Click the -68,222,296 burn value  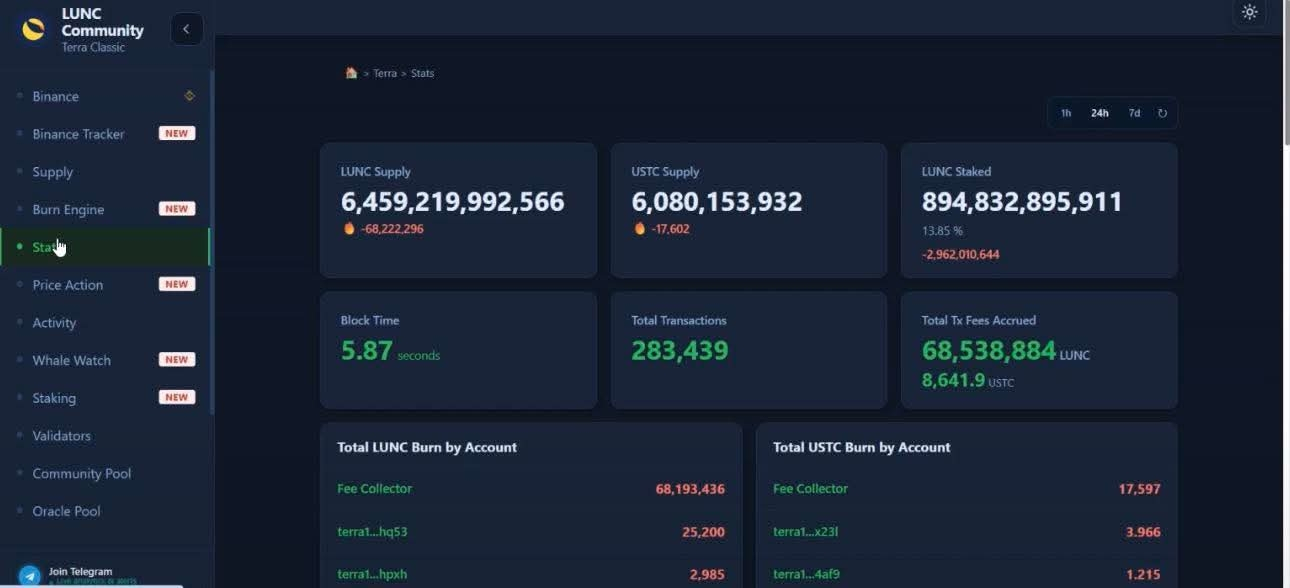pos(392,229)
